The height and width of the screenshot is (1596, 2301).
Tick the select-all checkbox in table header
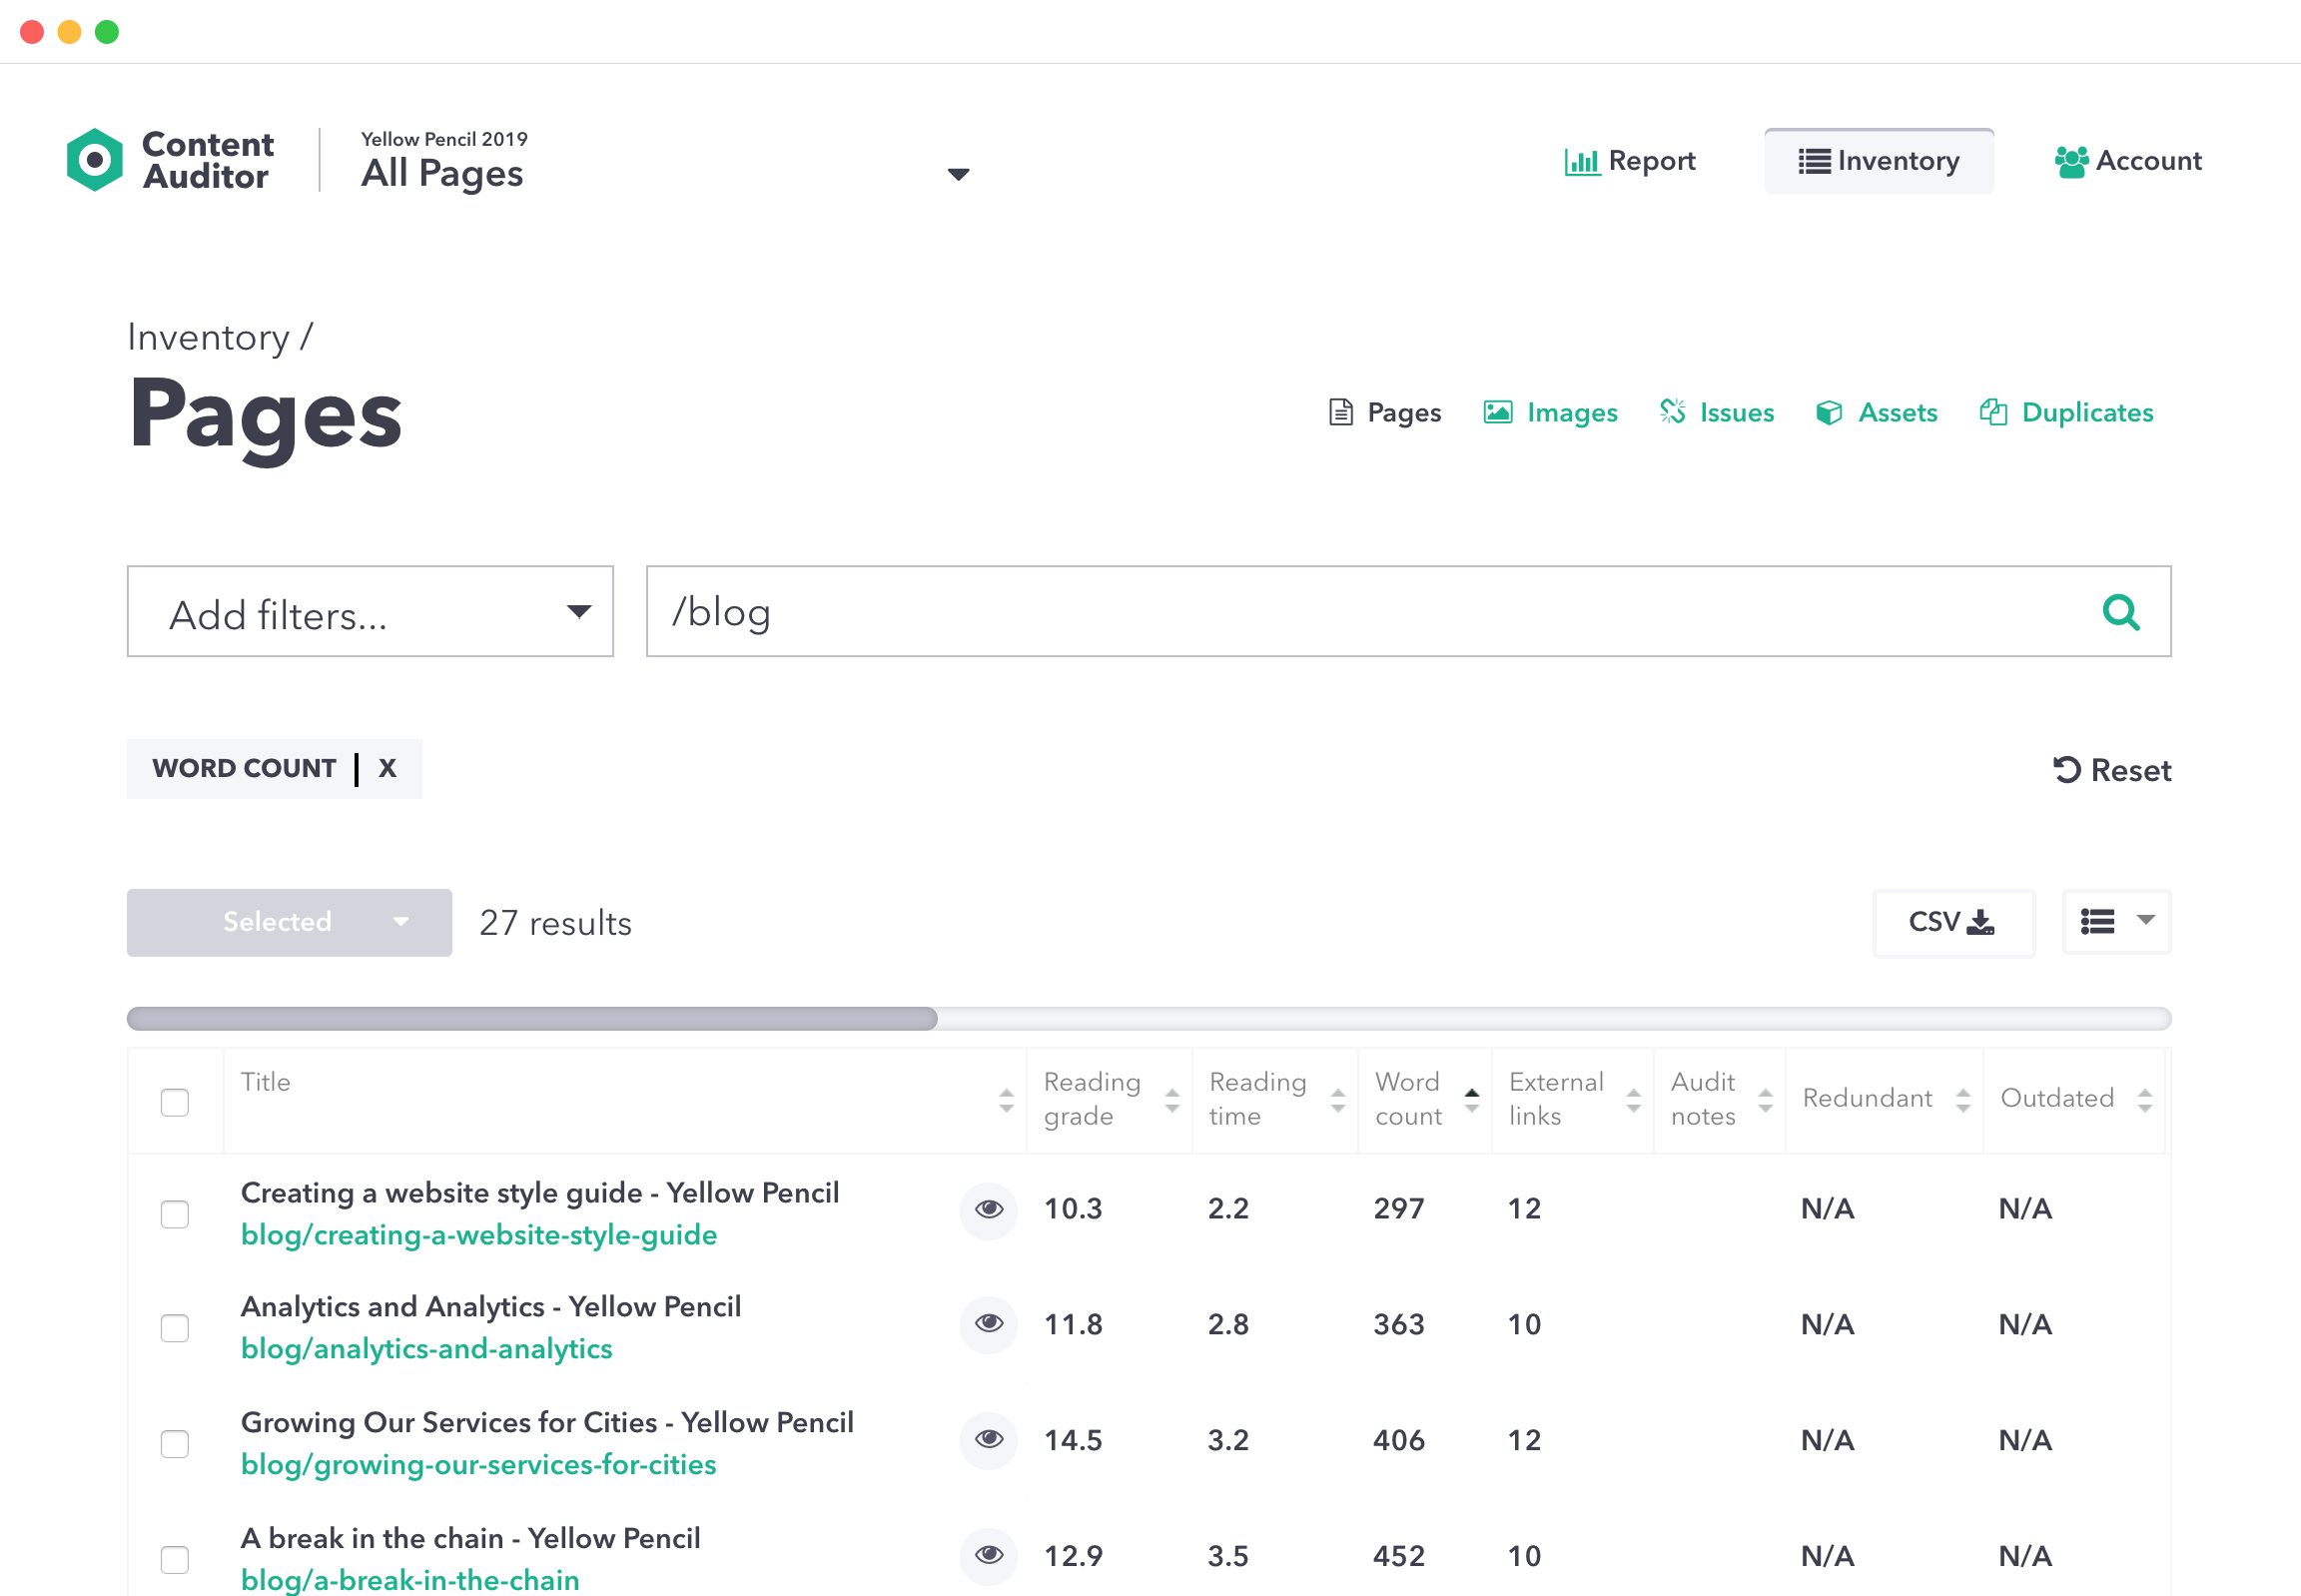tap(175, 1101)
